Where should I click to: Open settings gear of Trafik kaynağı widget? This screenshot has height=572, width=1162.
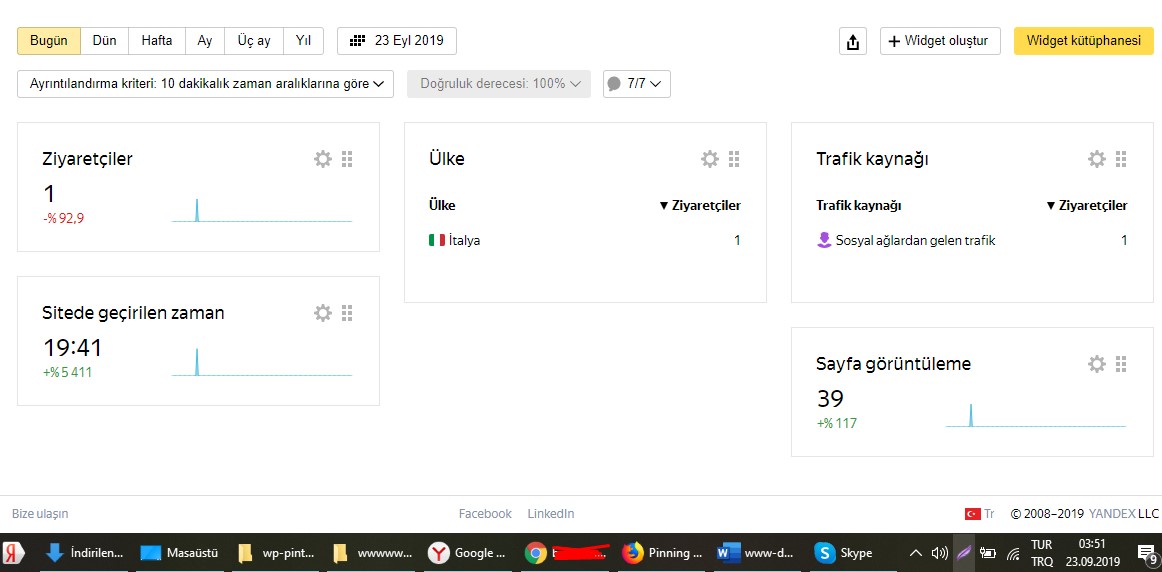pyautogui.click(x=1096, y=159)
